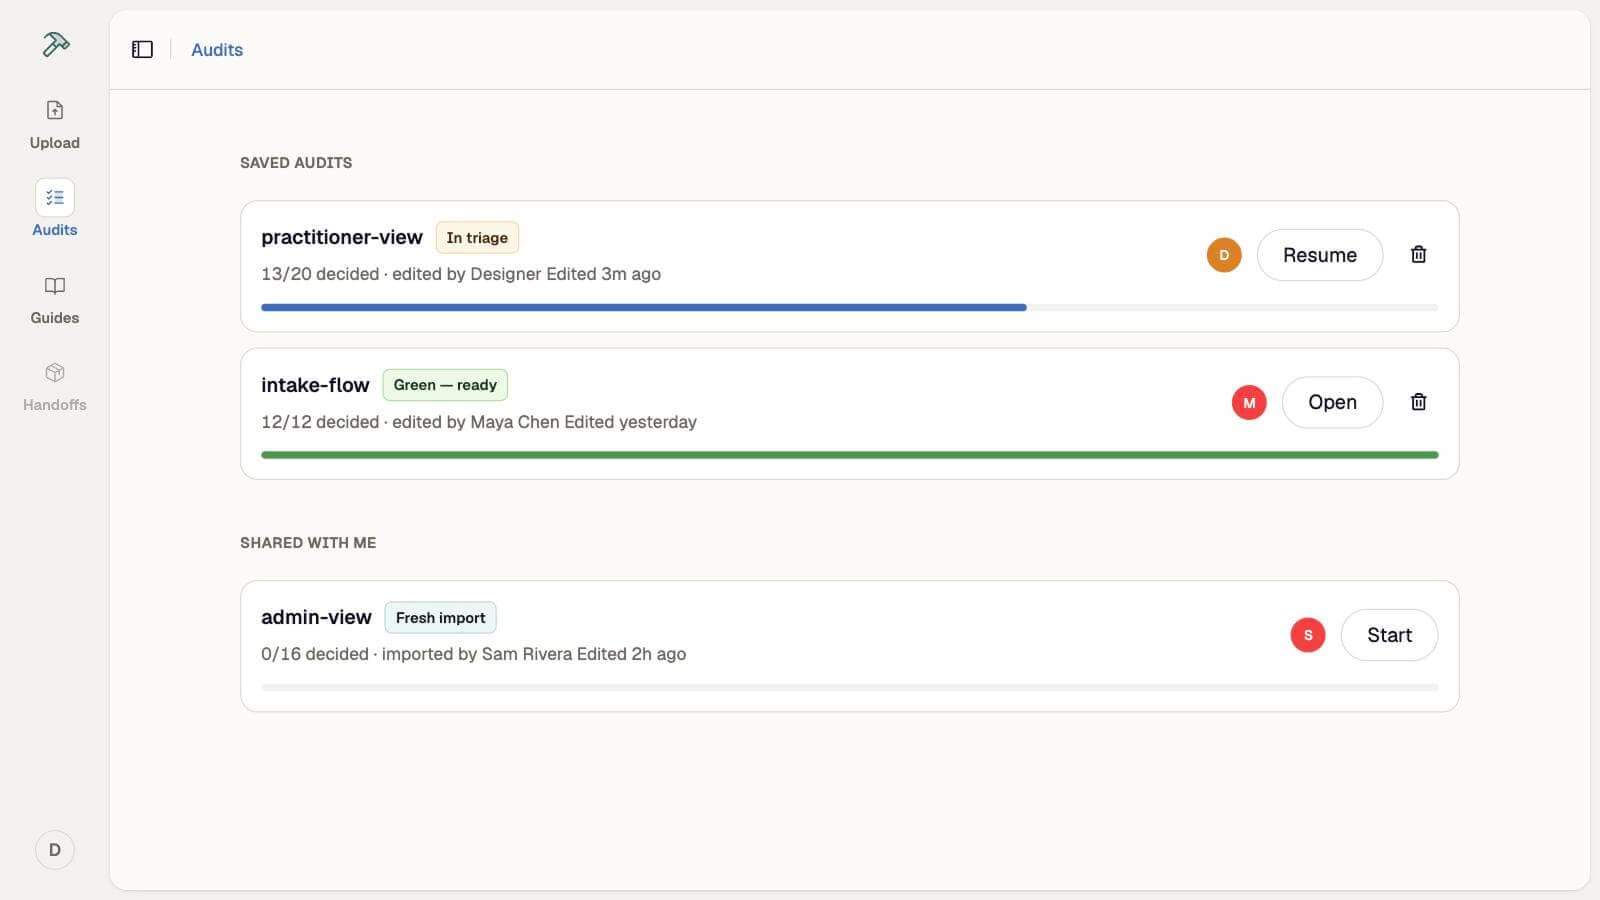Click the hammer app logo icon
Viewport: 1600px width, 900px height.
(55, 44)
